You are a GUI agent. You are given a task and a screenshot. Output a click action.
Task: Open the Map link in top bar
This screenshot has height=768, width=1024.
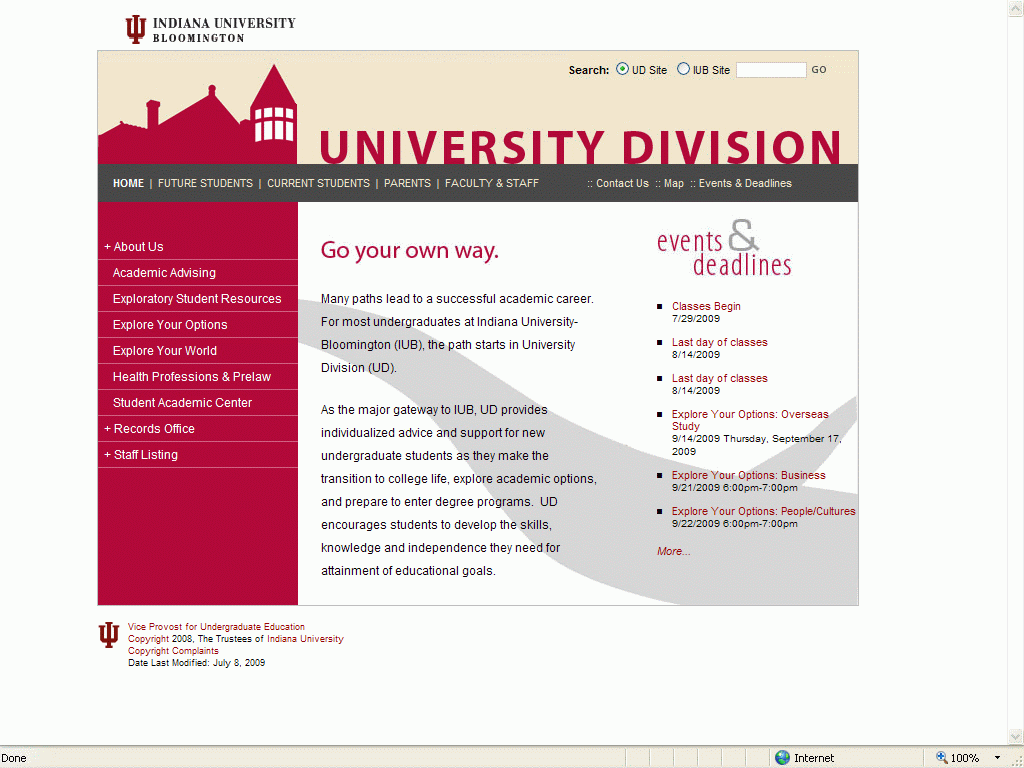[x=673, y=184]
